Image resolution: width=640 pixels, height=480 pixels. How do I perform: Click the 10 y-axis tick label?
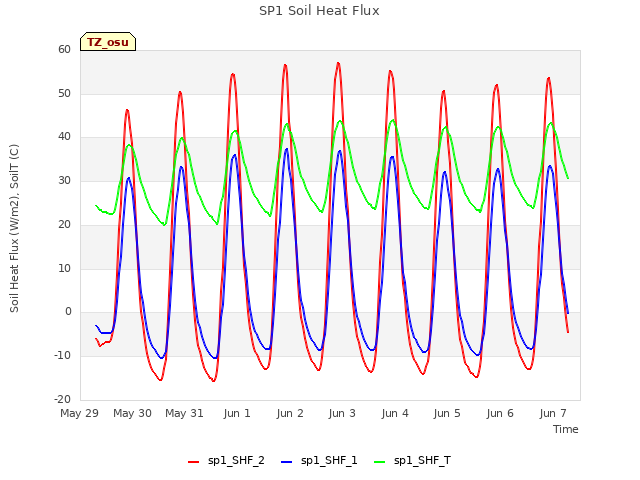click(x=64, y=269)
